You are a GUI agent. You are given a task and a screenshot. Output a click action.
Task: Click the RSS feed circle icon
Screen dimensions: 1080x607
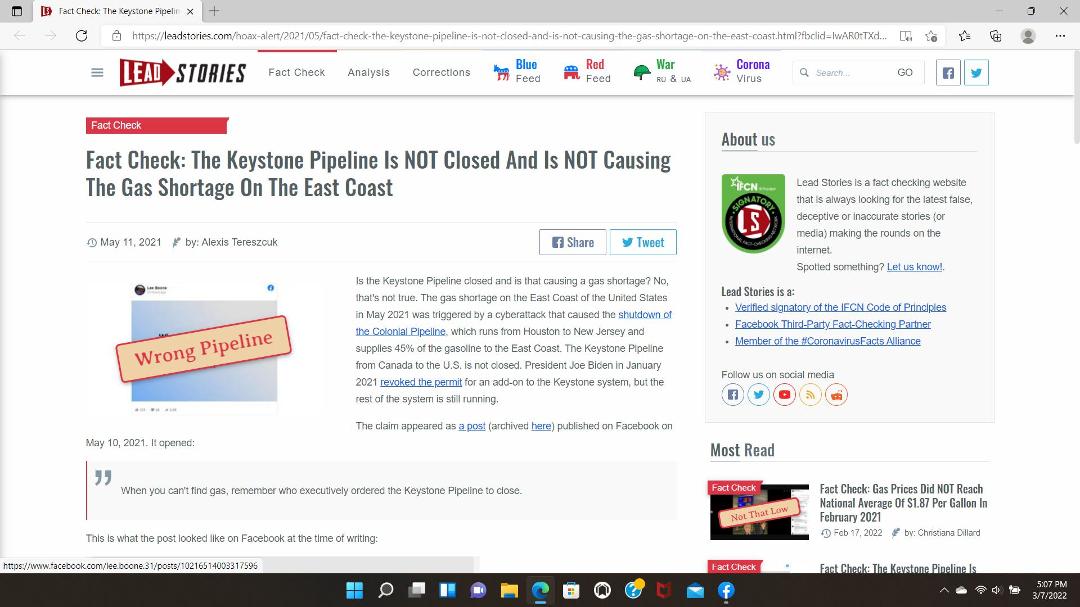(811, 395)
